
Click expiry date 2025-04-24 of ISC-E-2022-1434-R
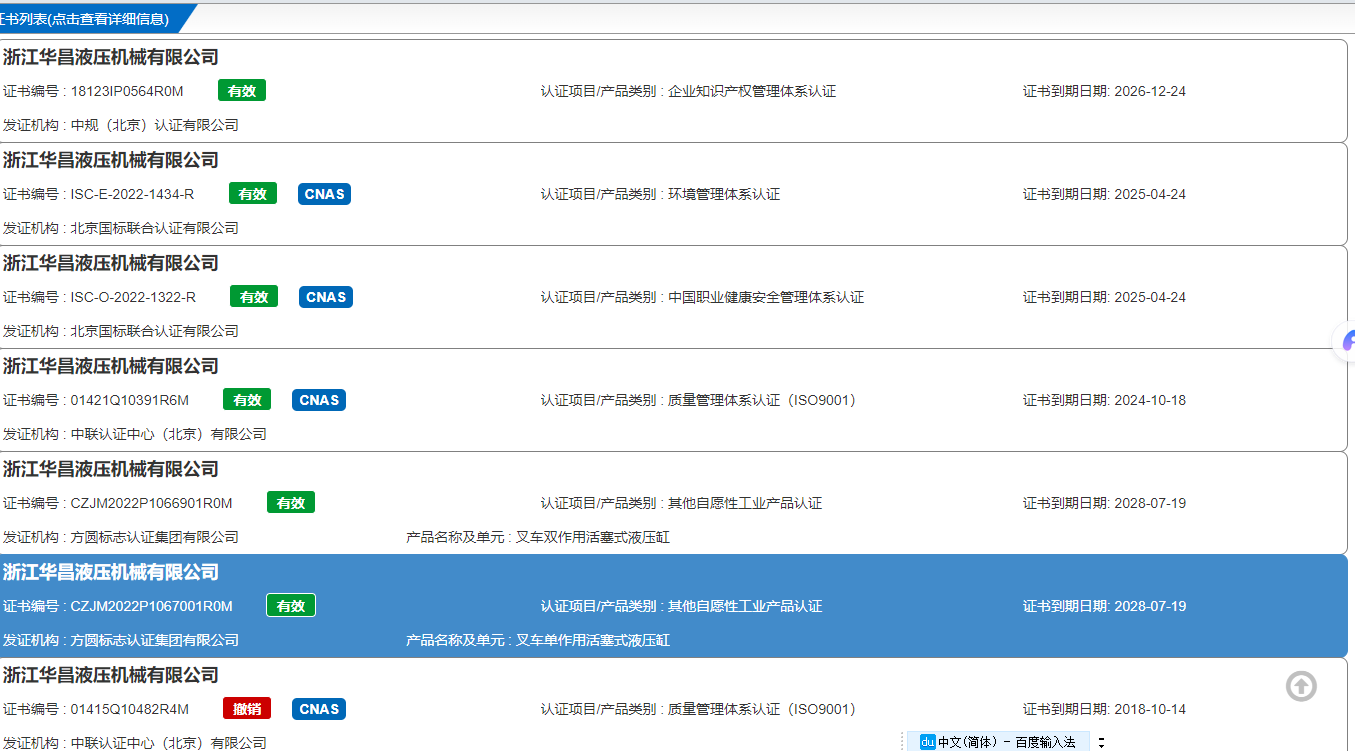1150,194
